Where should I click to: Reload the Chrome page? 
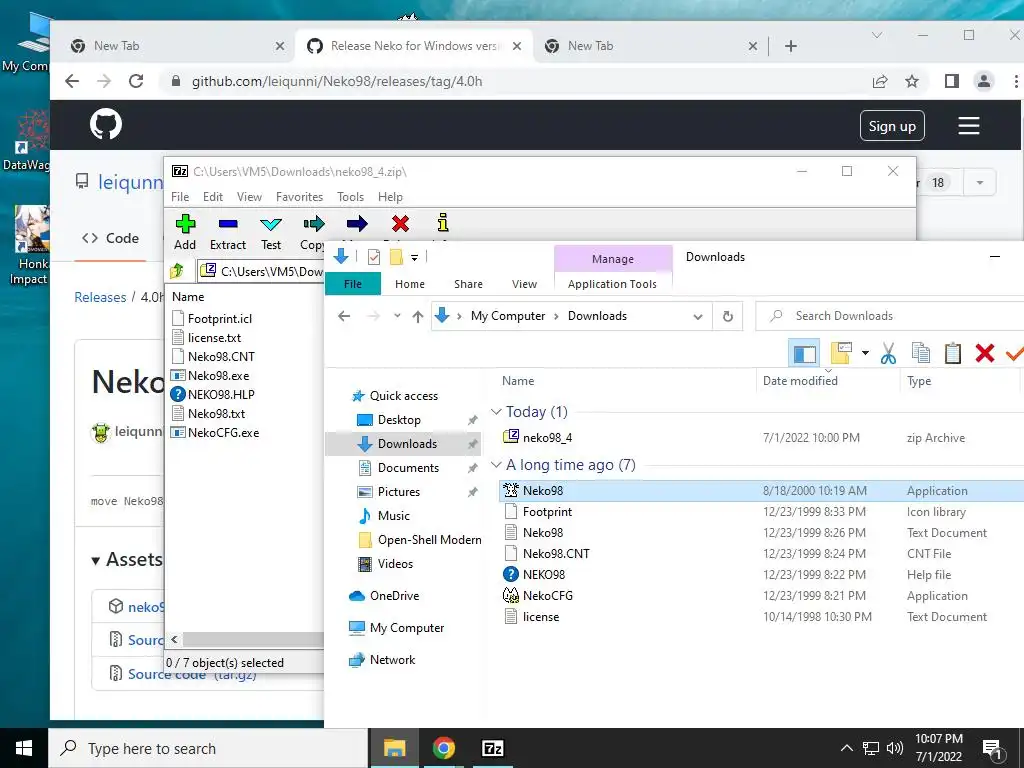(x=136, y=81)
